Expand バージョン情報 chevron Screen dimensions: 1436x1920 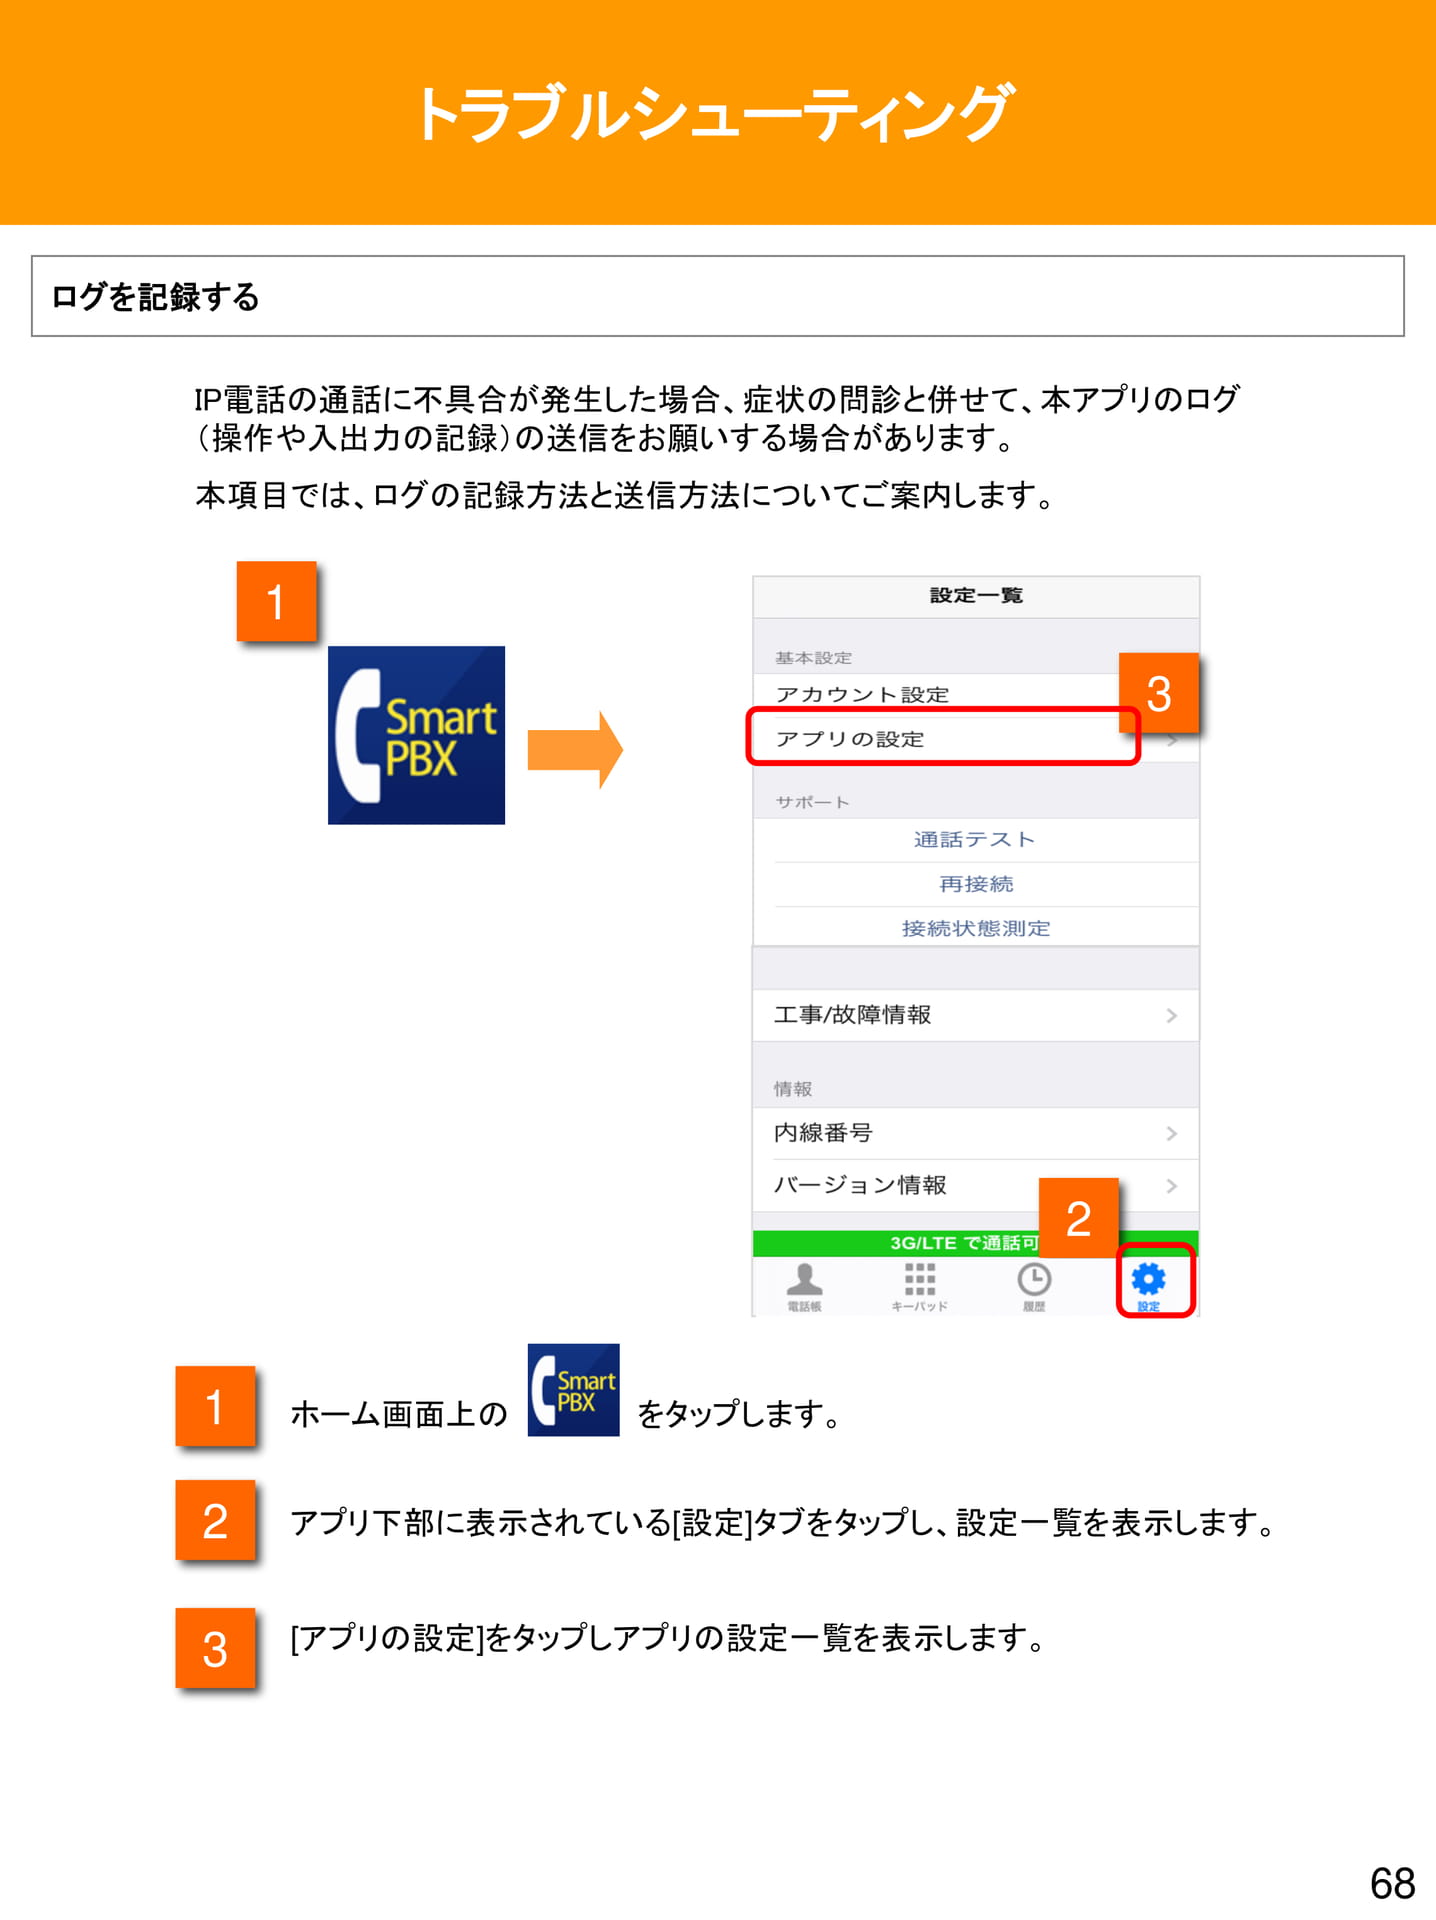(1172, 1186)
